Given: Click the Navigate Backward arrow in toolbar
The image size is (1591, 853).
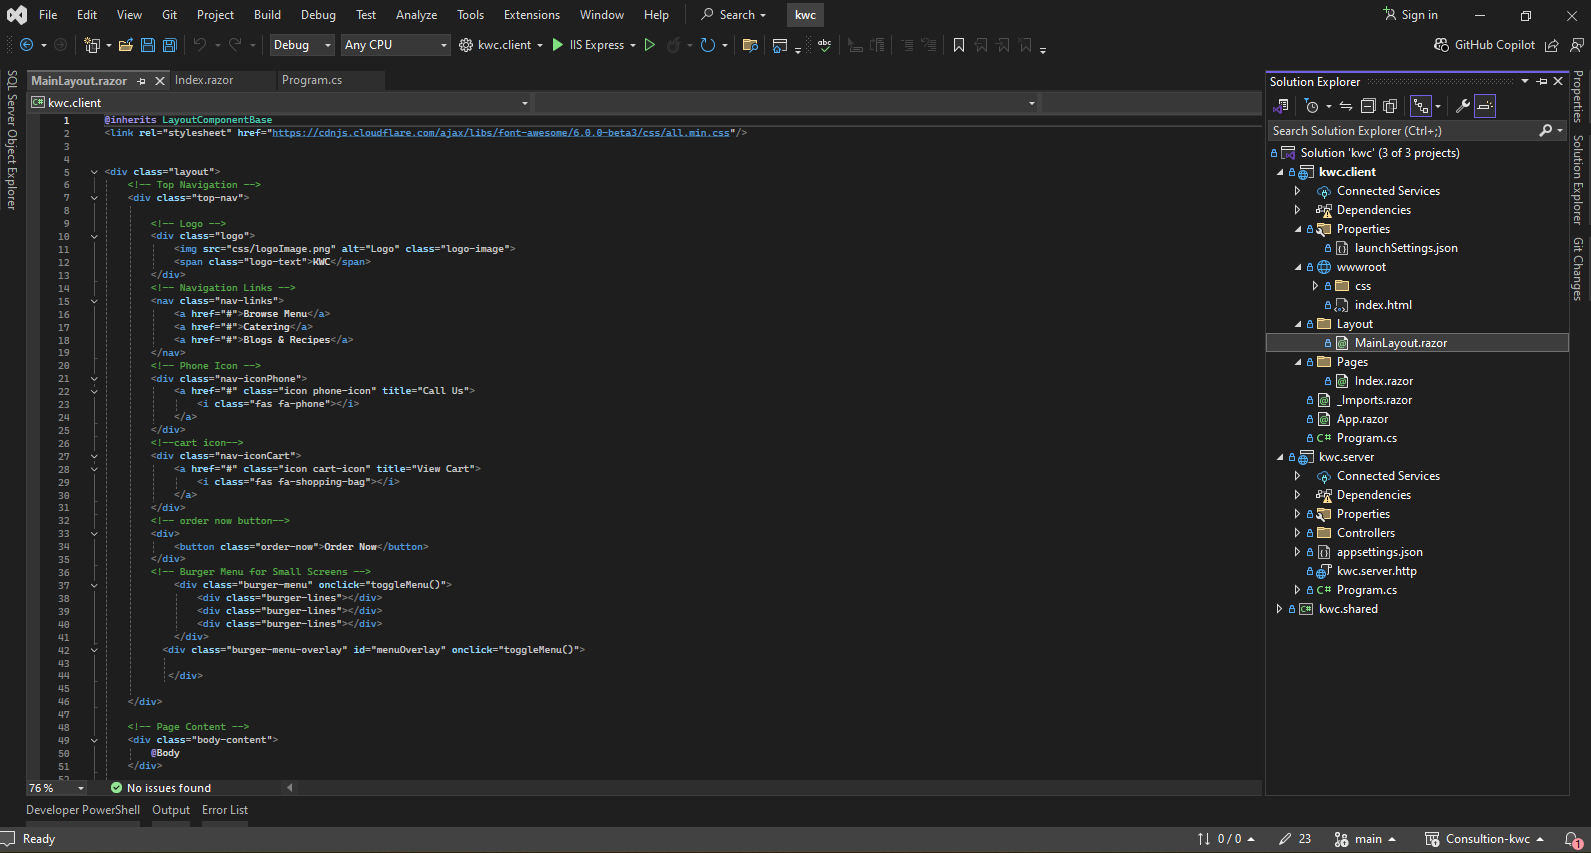Looking at the screenshot, I should [x=27, y=45].
